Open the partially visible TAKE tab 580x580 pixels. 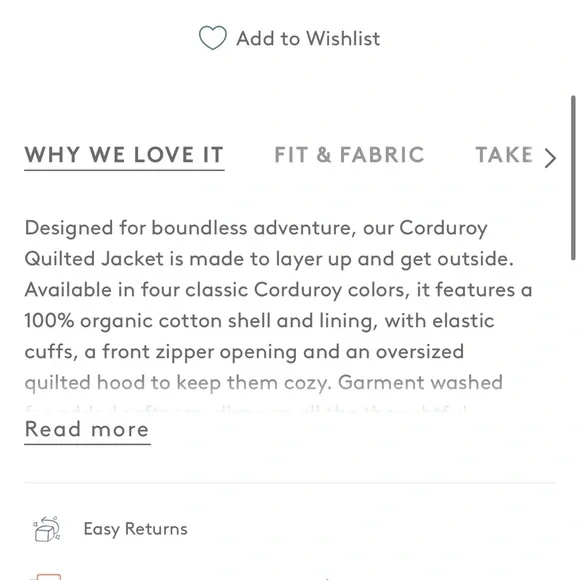pos(504,154)
